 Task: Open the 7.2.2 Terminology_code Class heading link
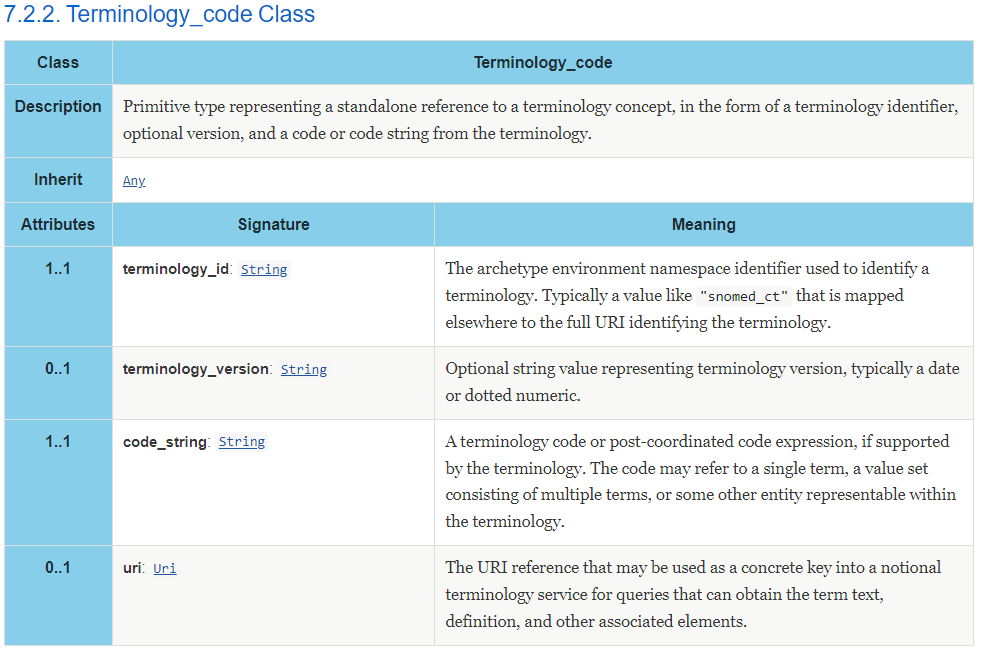tap(160, 14)
